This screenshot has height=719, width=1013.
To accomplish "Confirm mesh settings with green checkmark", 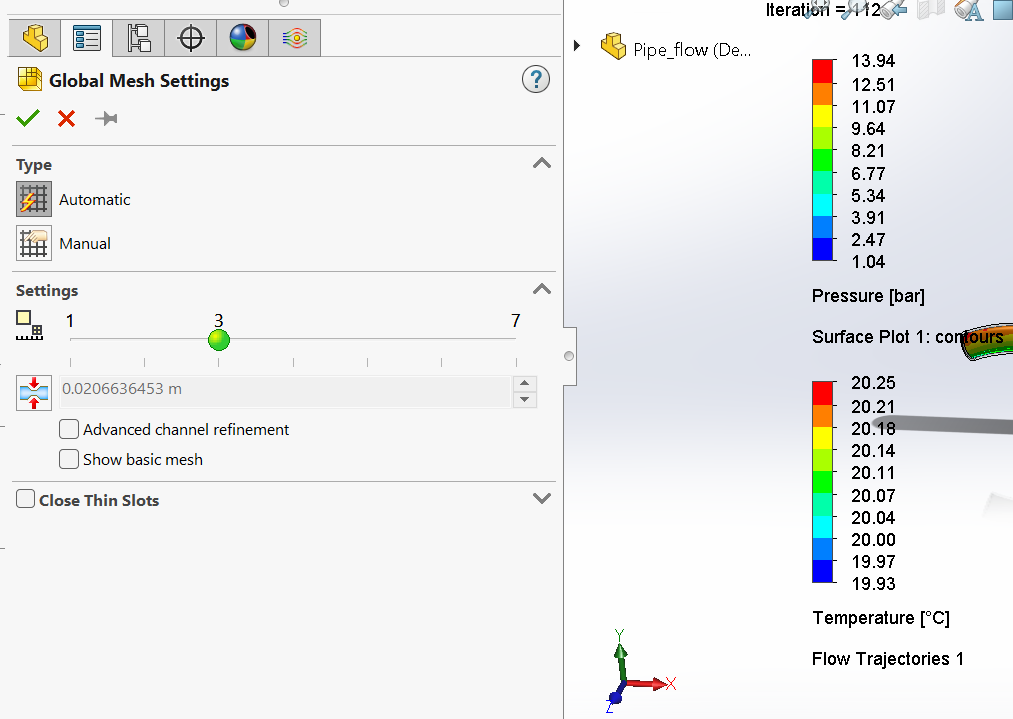I will click(28, 118).
